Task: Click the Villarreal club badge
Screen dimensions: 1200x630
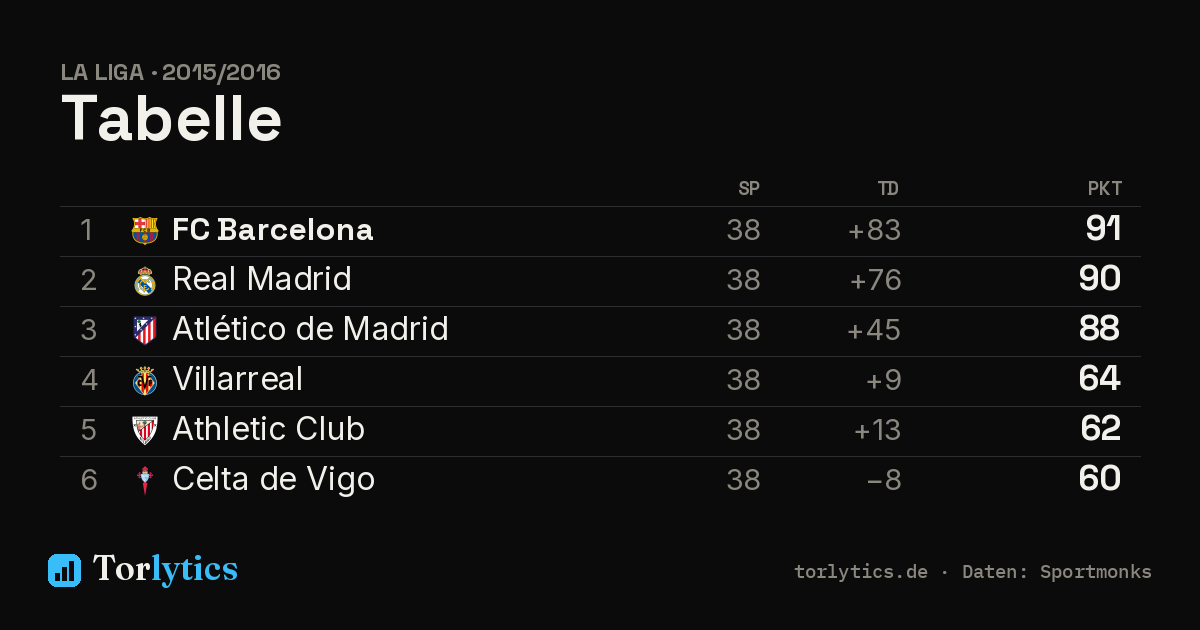Action: [145, 381]
